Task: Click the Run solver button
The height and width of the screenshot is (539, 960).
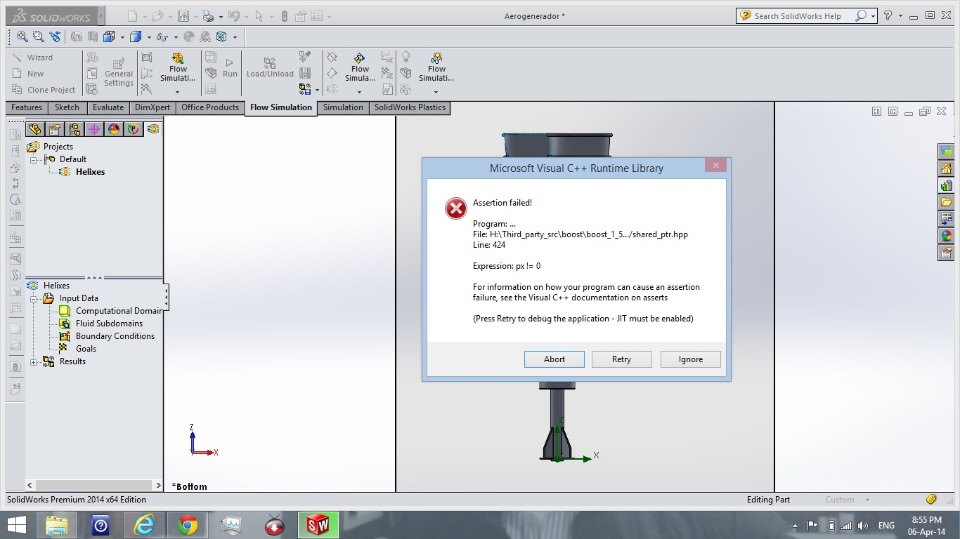Action: pyautogui.click(x=230, y=68)
